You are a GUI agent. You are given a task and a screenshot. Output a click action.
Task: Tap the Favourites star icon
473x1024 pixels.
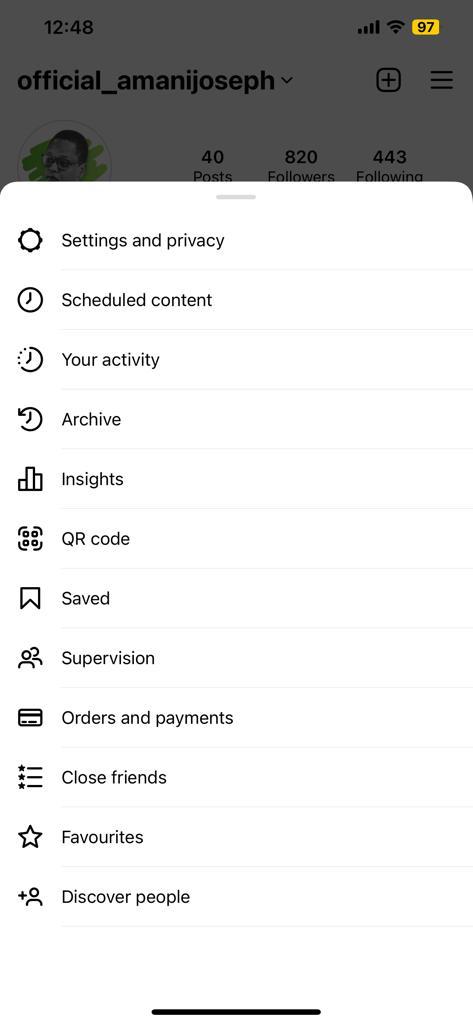(x=30, y=837)
